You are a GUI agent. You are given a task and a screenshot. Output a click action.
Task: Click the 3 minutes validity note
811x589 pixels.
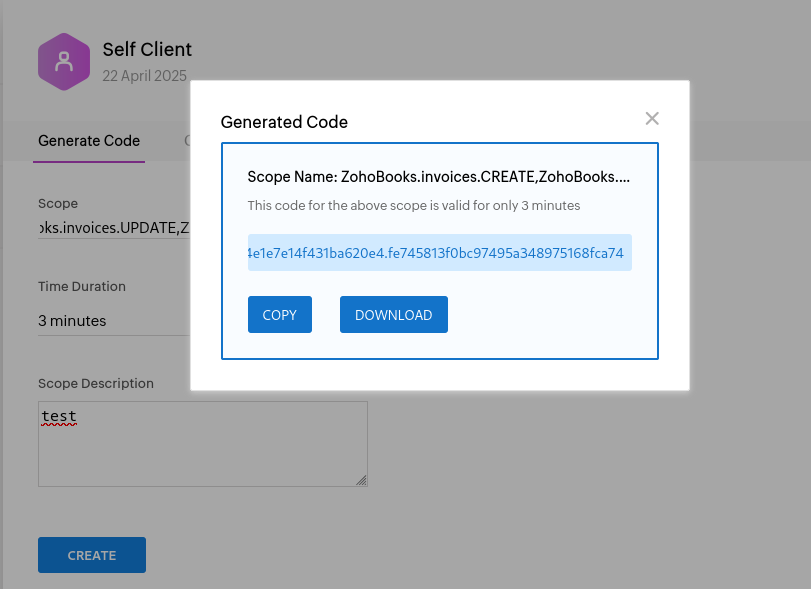tap(414, 205)
